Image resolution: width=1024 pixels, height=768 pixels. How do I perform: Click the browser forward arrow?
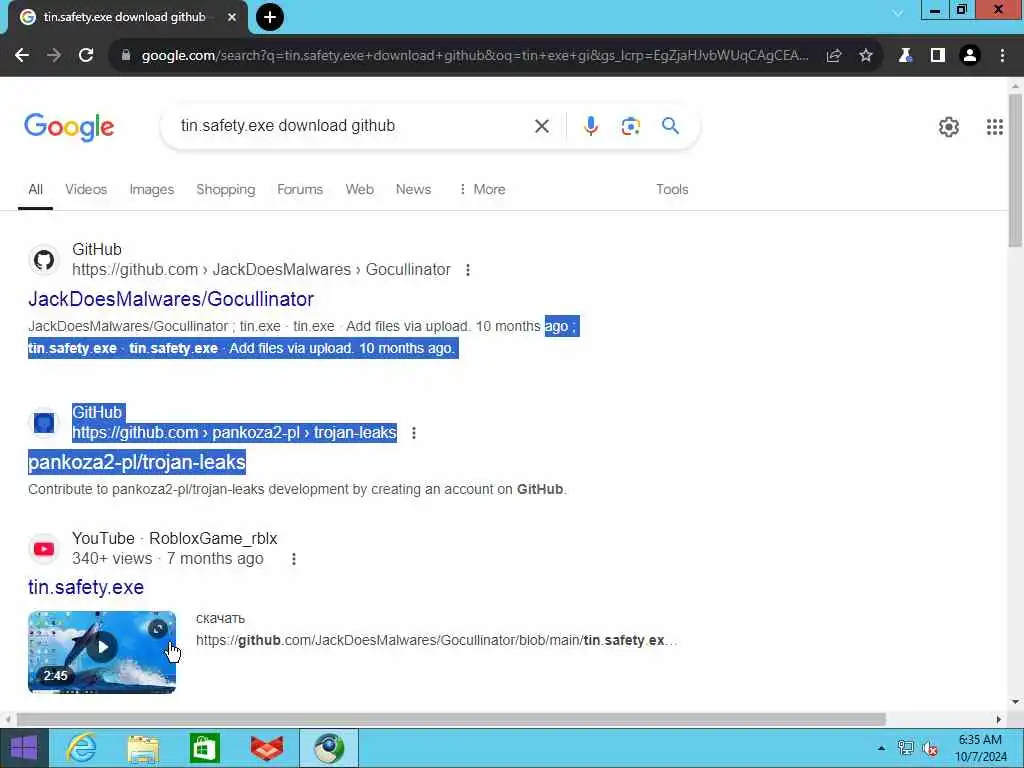coord(54,56)
